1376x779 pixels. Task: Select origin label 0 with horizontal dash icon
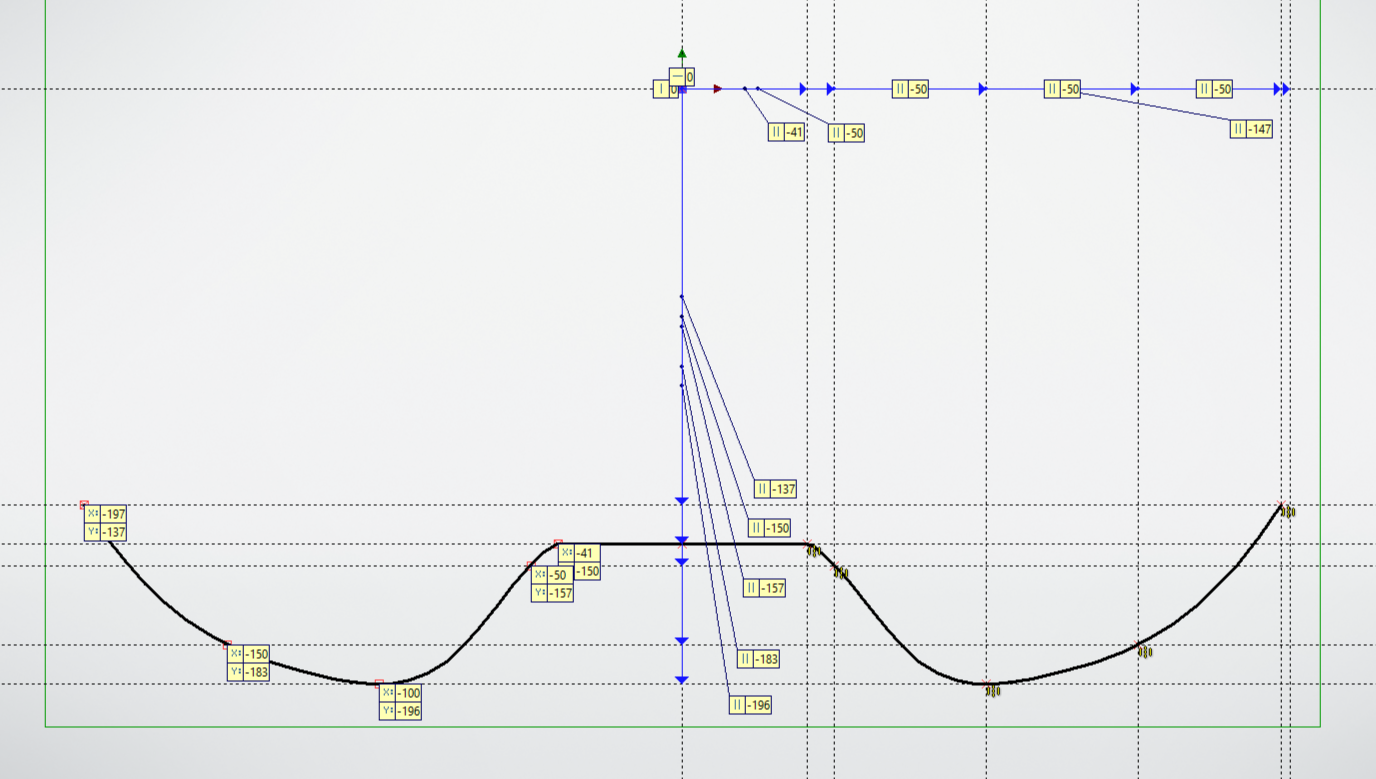682,77
